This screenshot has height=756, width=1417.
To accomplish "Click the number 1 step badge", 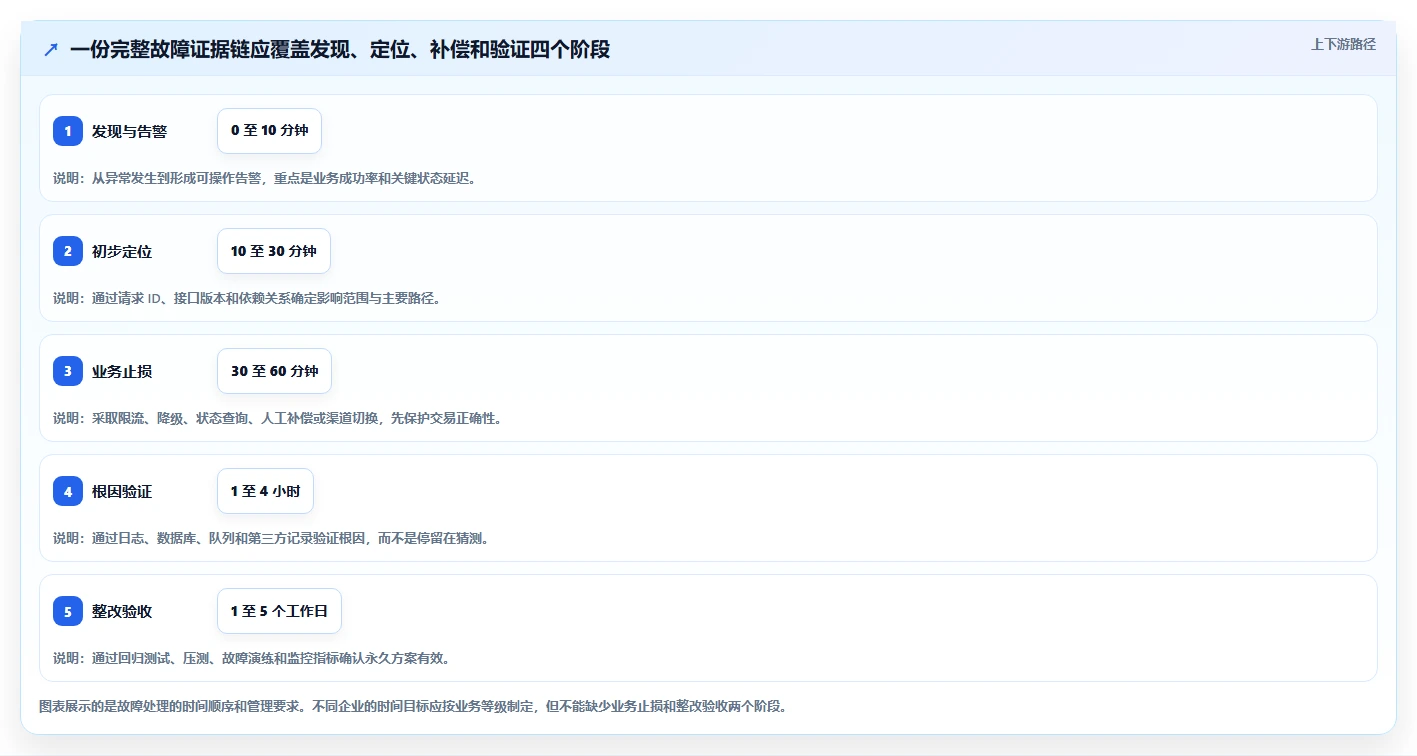I will click(68, 131).
